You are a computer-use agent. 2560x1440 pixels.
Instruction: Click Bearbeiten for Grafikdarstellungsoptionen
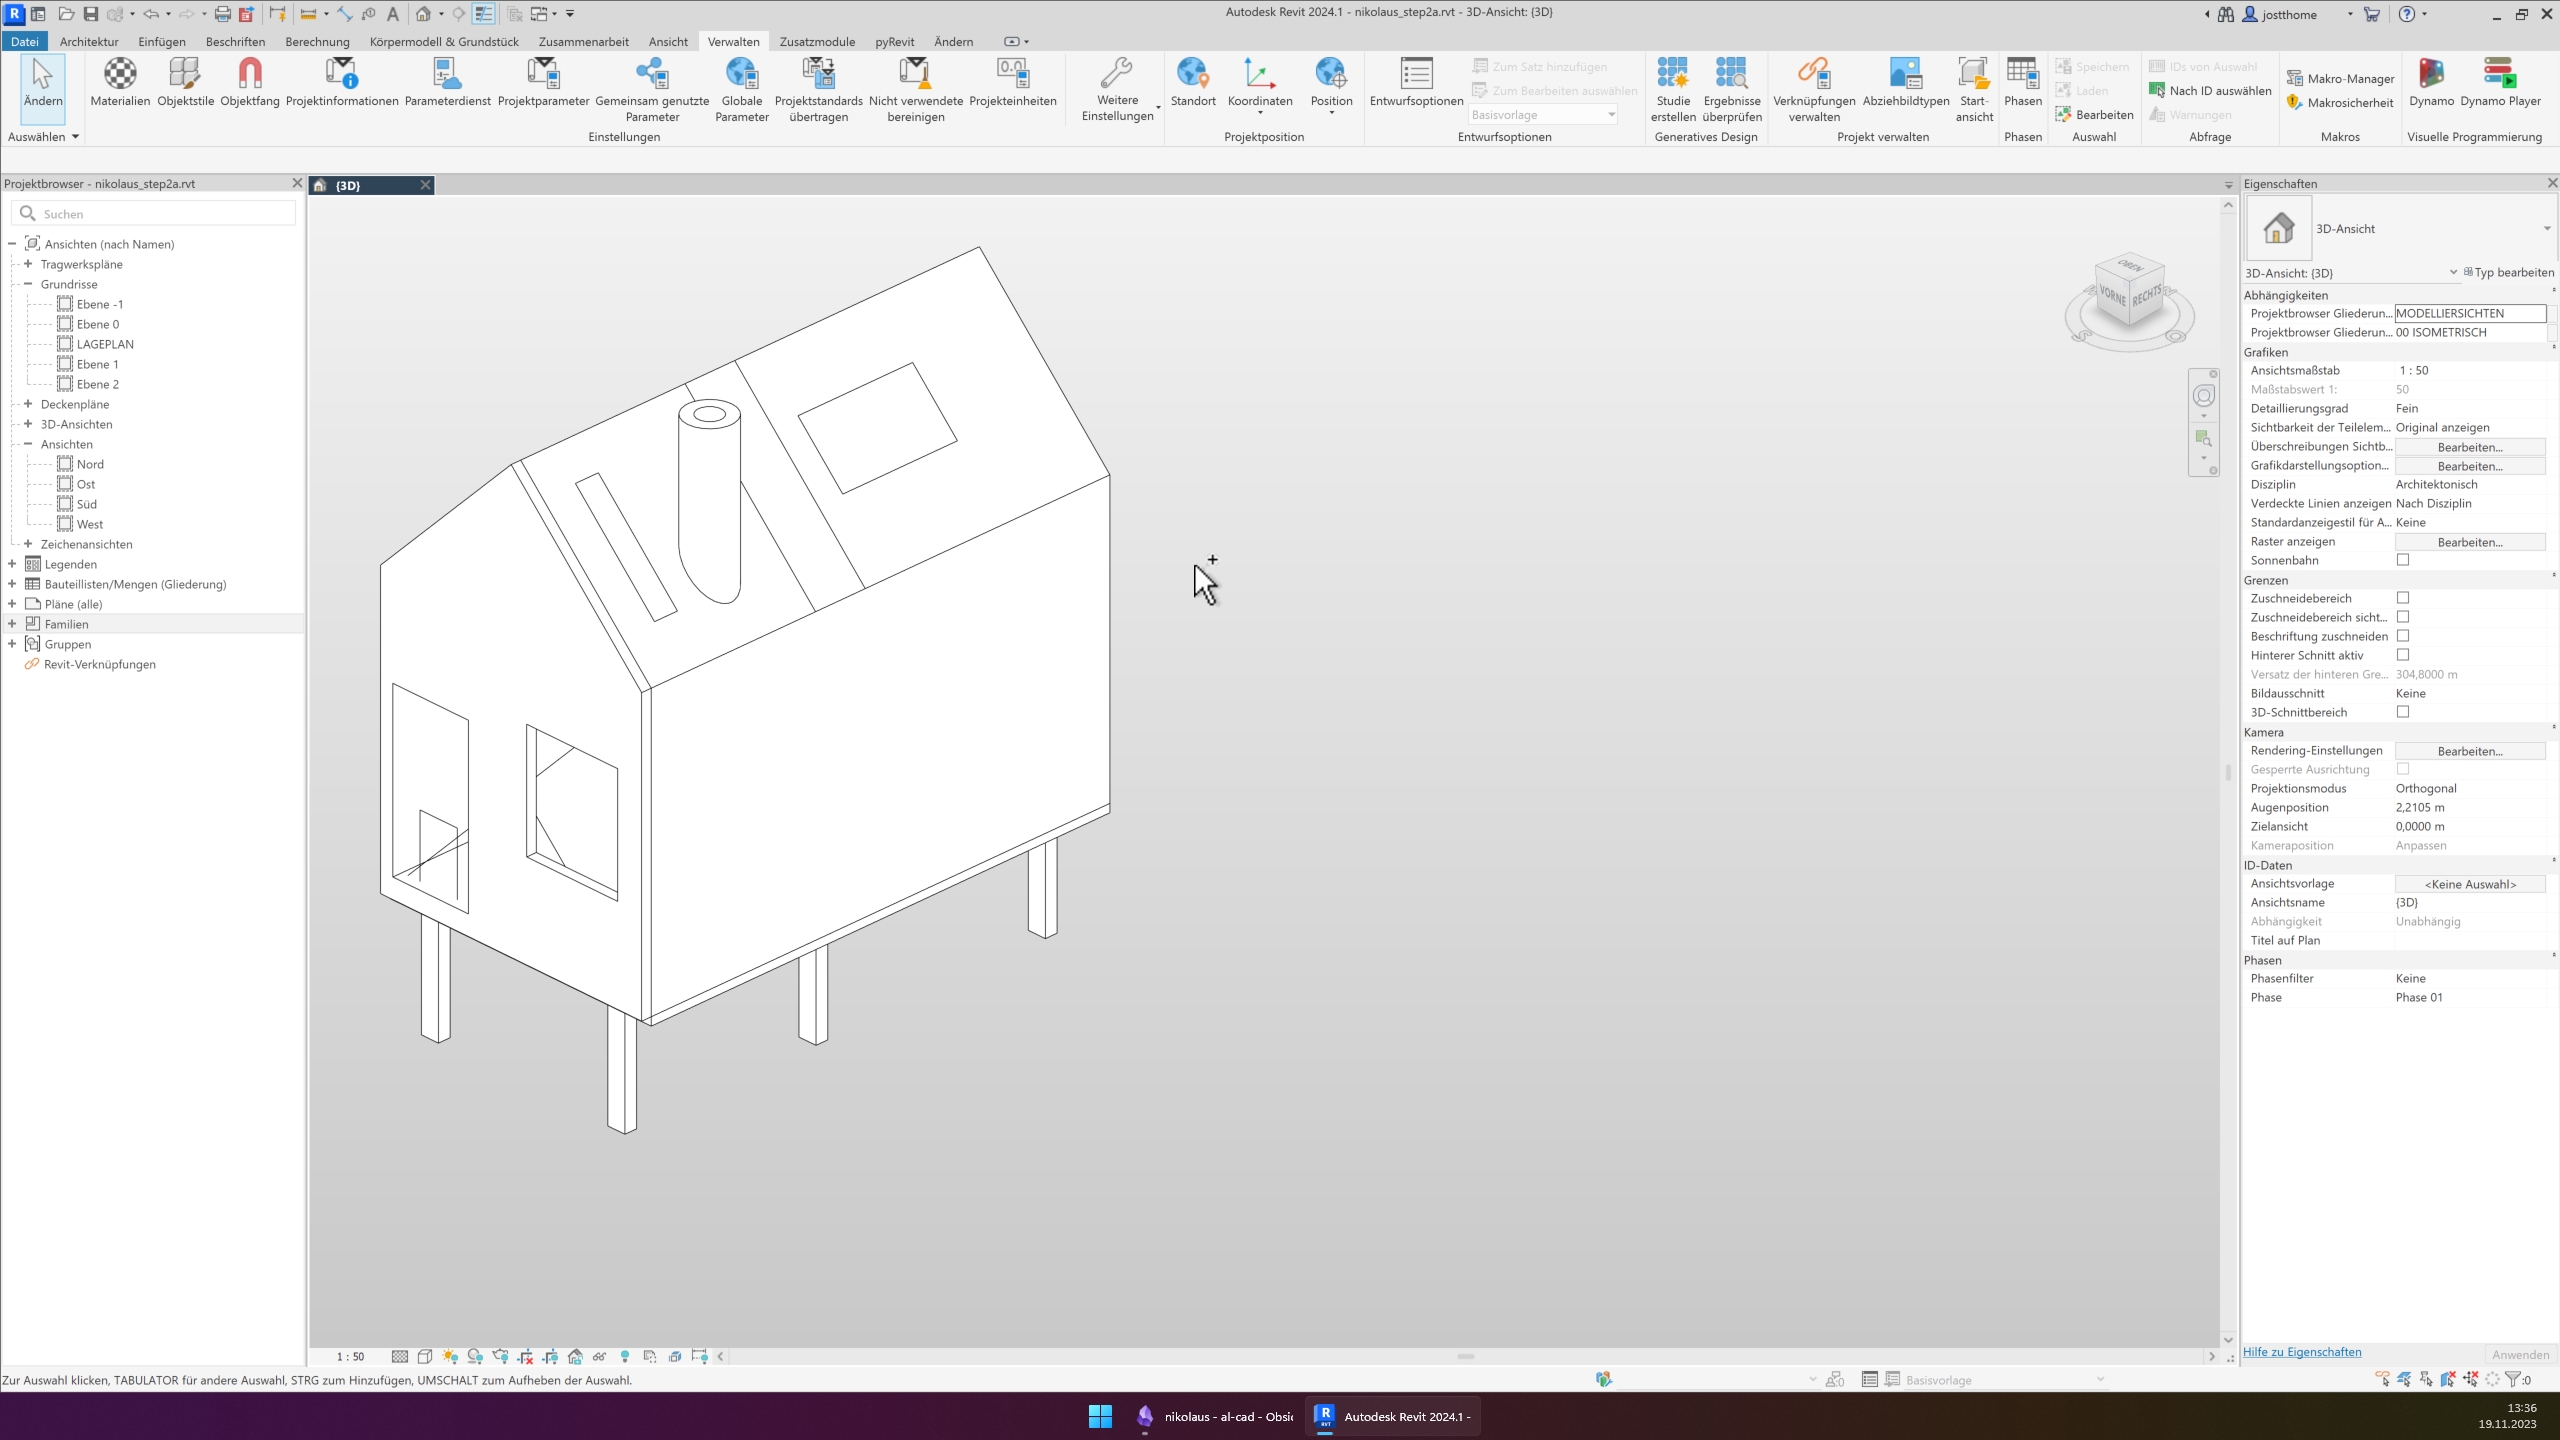coord(2469,466)
